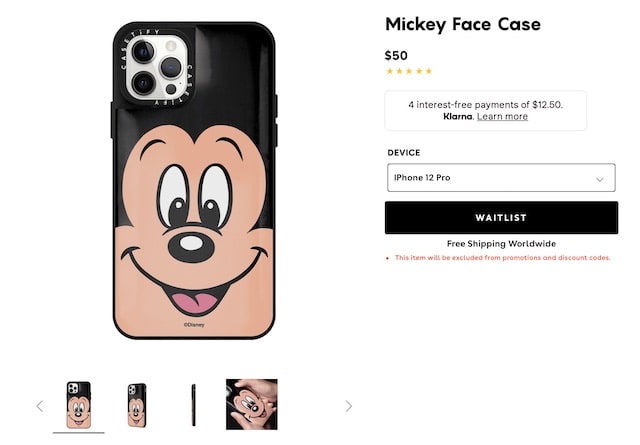Expand the device dropdown via its chevron arrow
The image size is (640, 445).
(x=600, y=179)
